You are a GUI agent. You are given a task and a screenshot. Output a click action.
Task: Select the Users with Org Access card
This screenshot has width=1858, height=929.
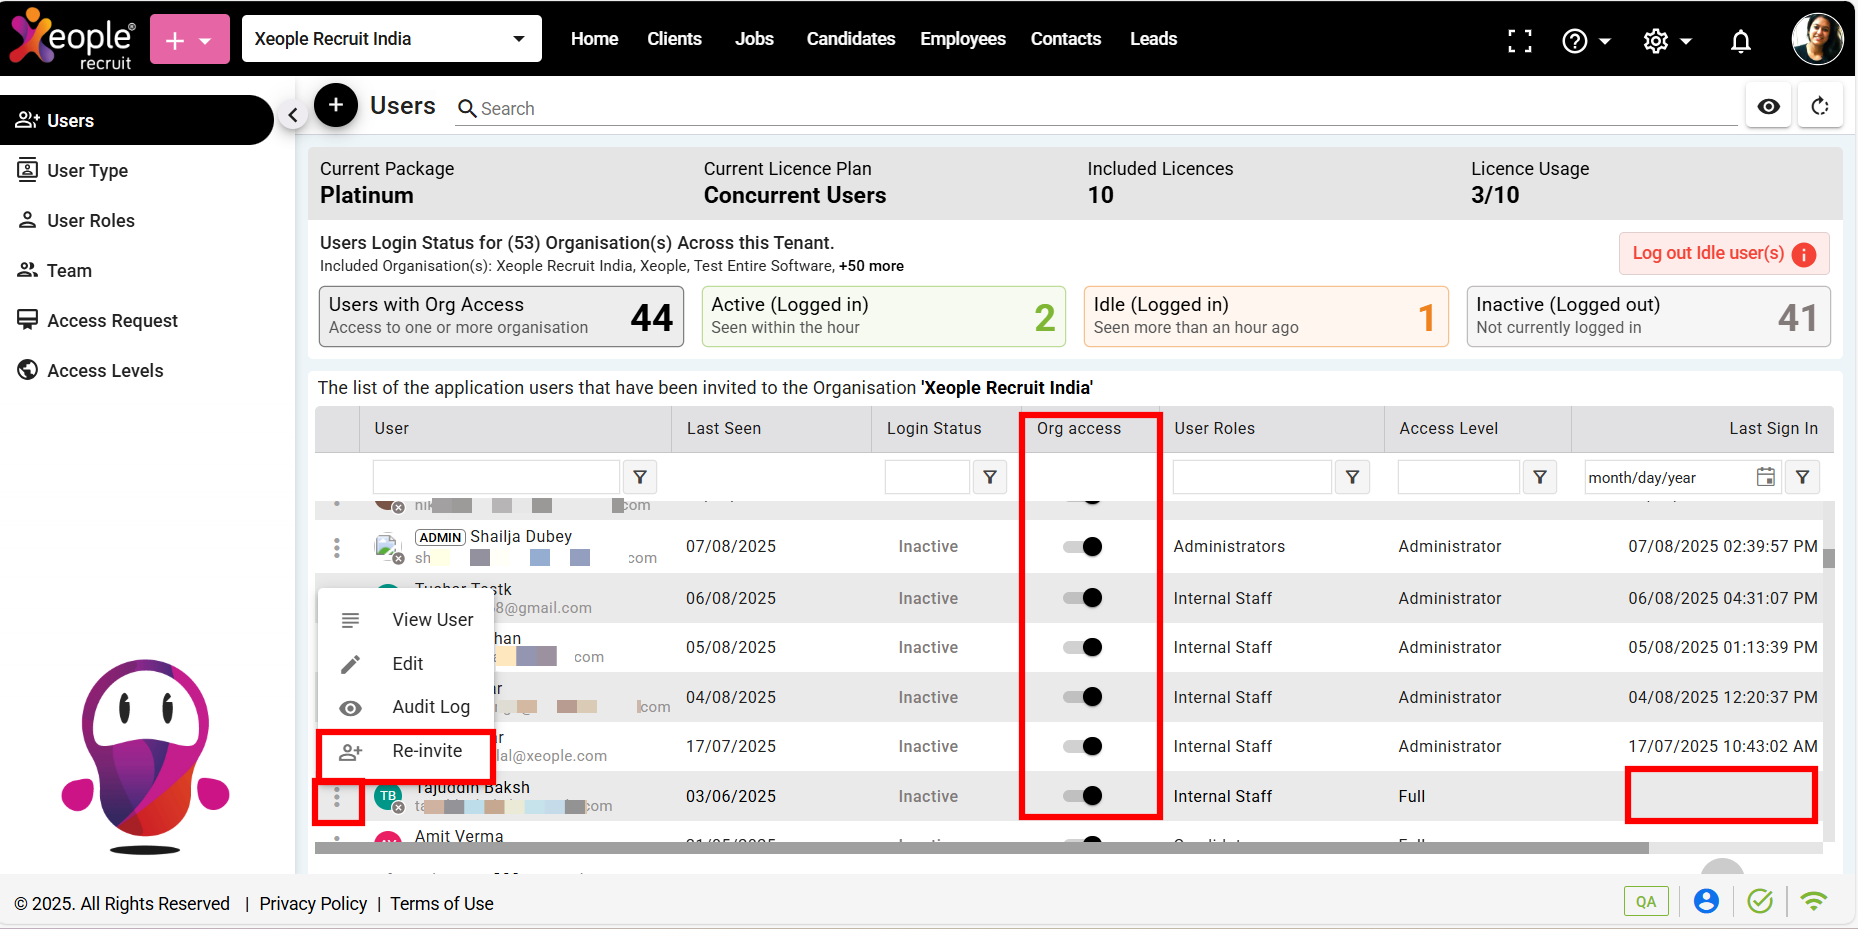tap(501, 317)
